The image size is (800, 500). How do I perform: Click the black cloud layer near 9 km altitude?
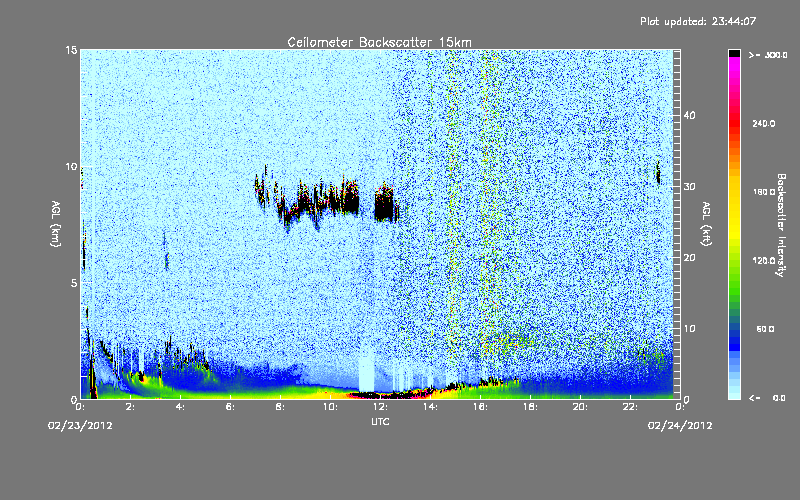coord(327,200)
